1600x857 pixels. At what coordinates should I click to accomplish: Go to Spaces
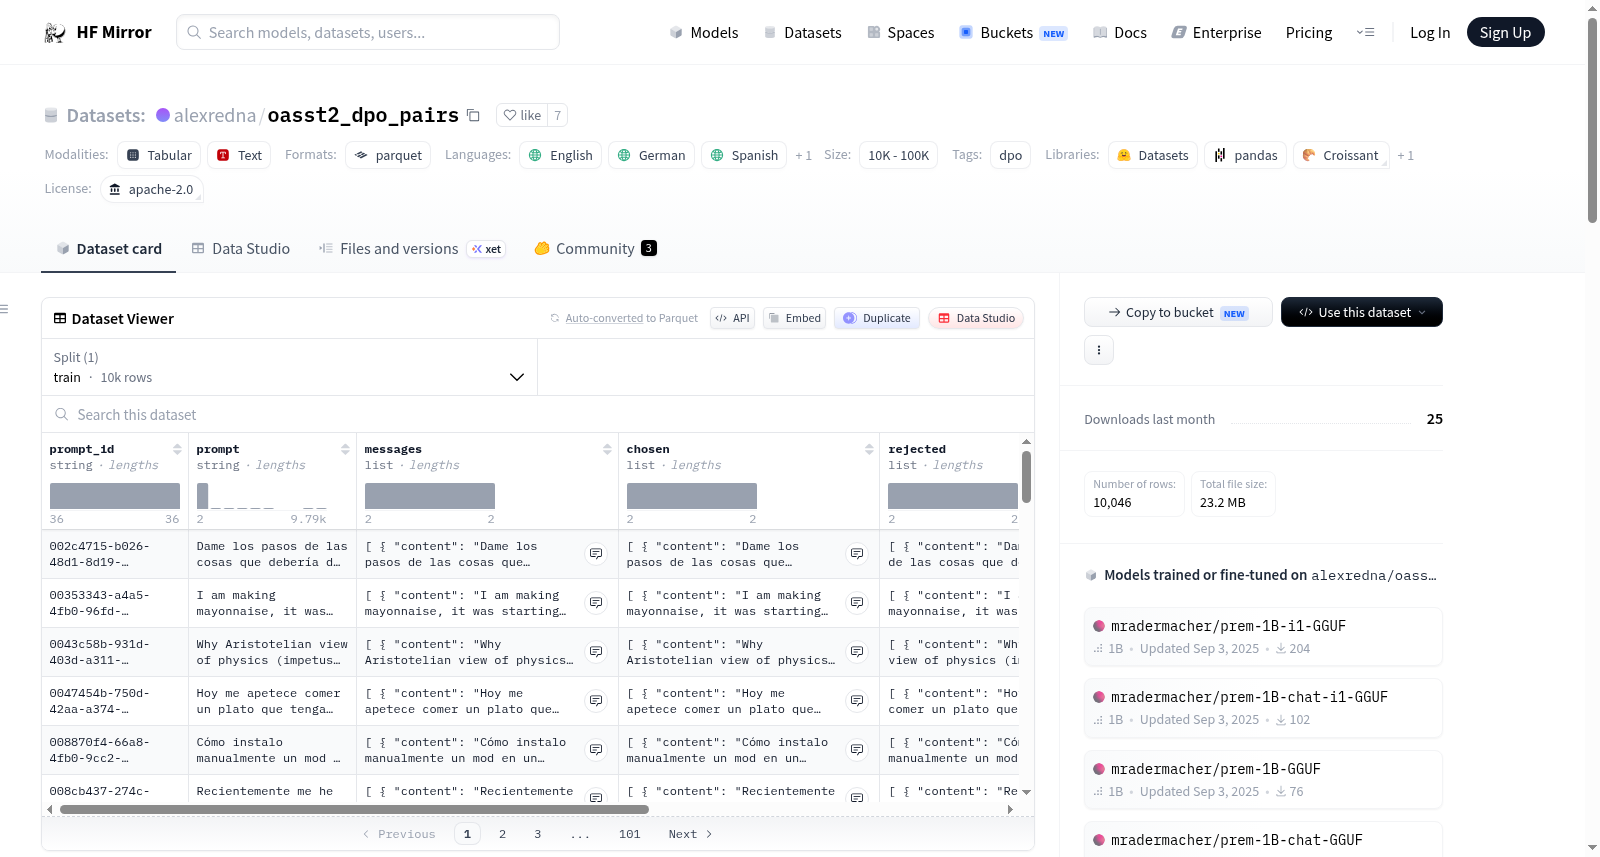tap(900, 32)
